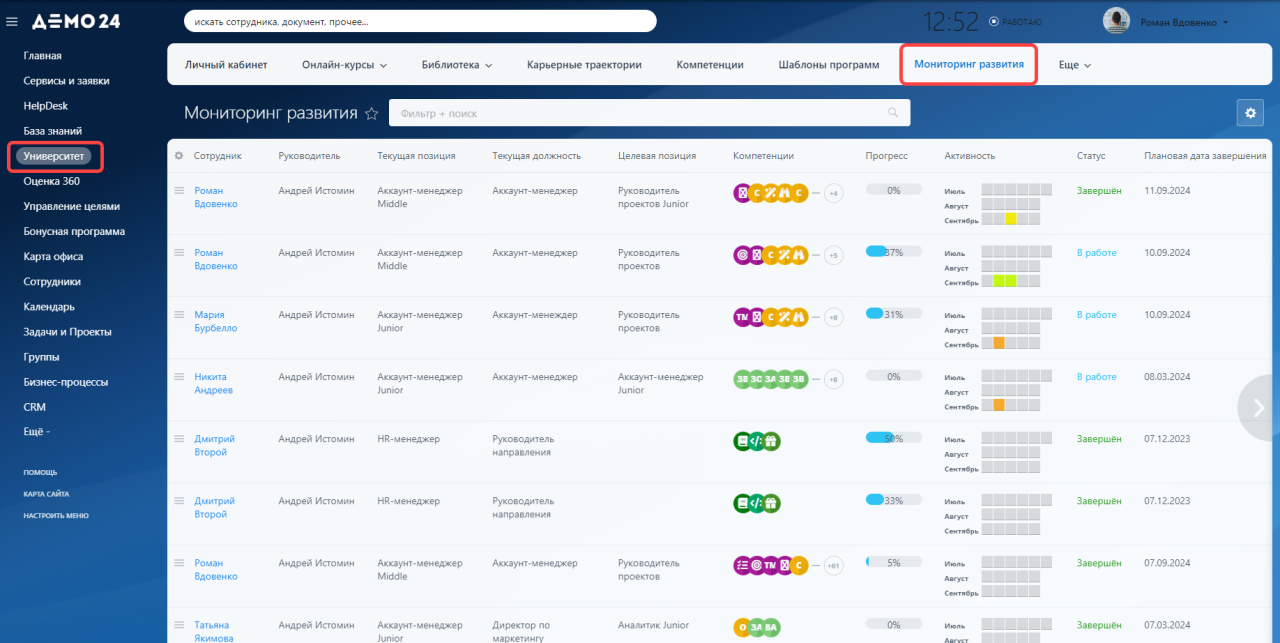This screenshot has width=1280, height=643.
Task: Expand the Онлайн-курсы dropdown
Action: coord(344,65)
